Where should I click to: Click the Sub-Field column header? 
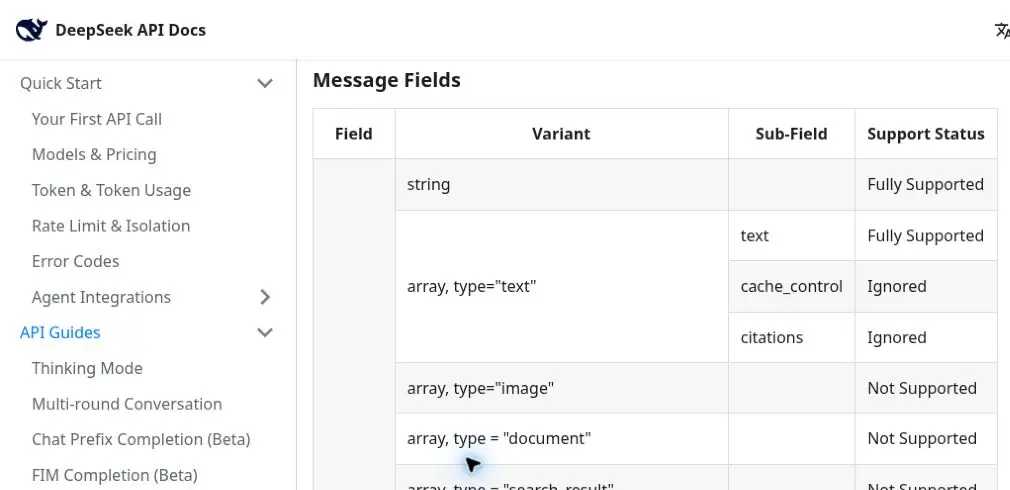[791, 134]
